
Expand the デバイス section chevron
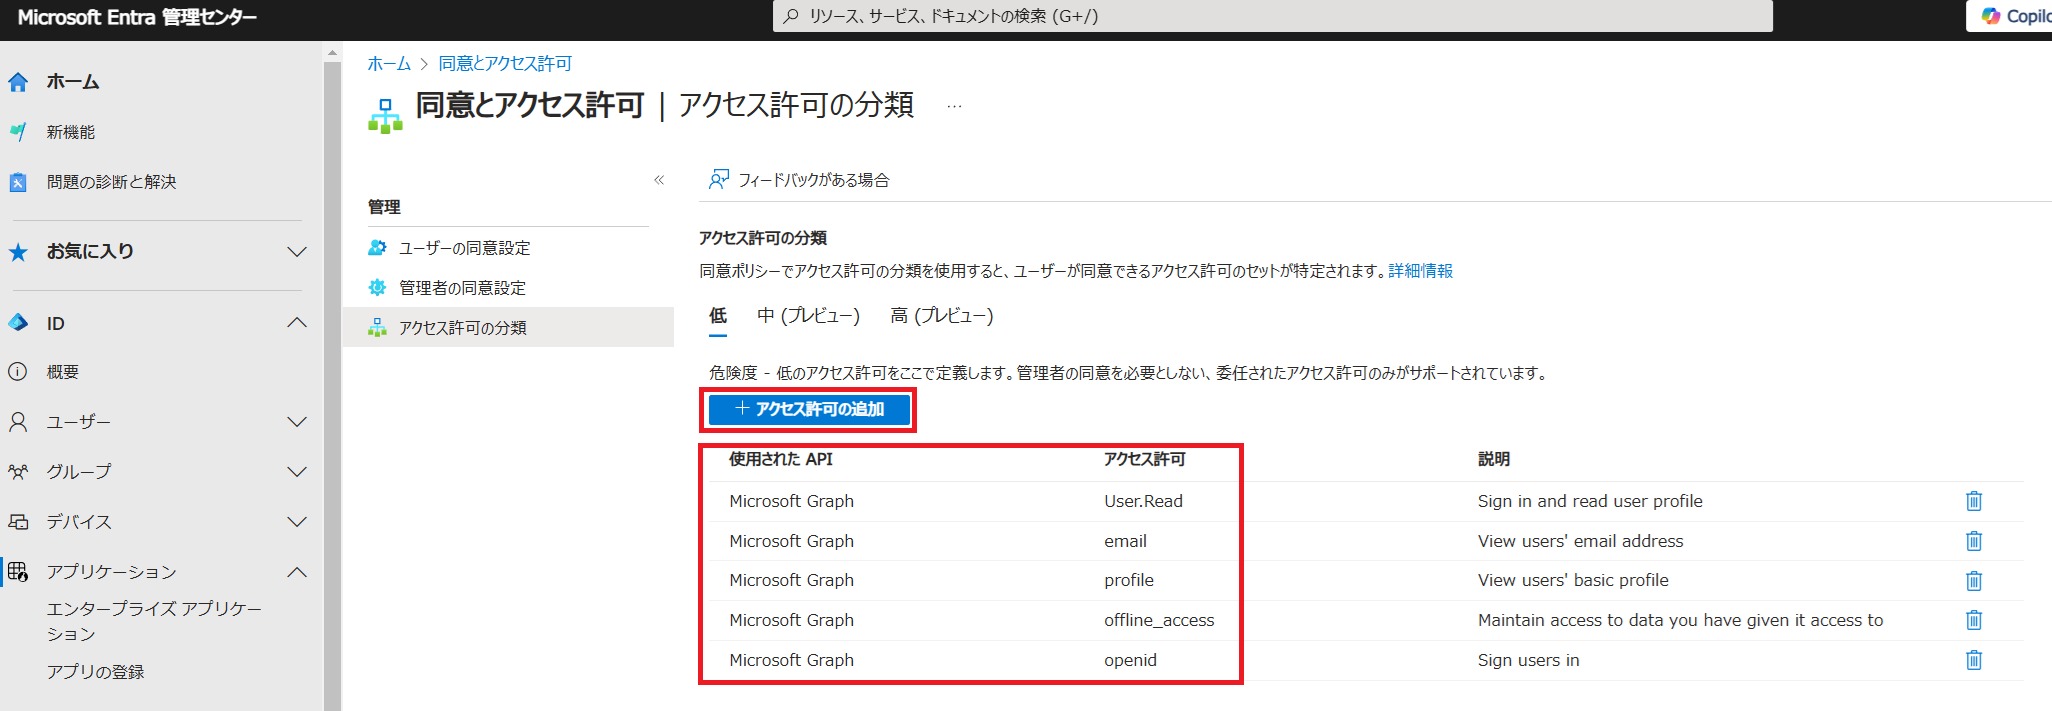pos(297,522)
